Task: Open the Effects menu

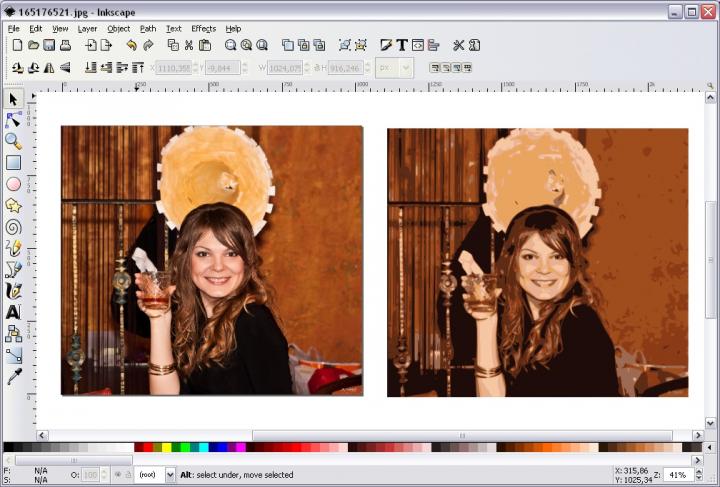Action: [x=203, y=29]
